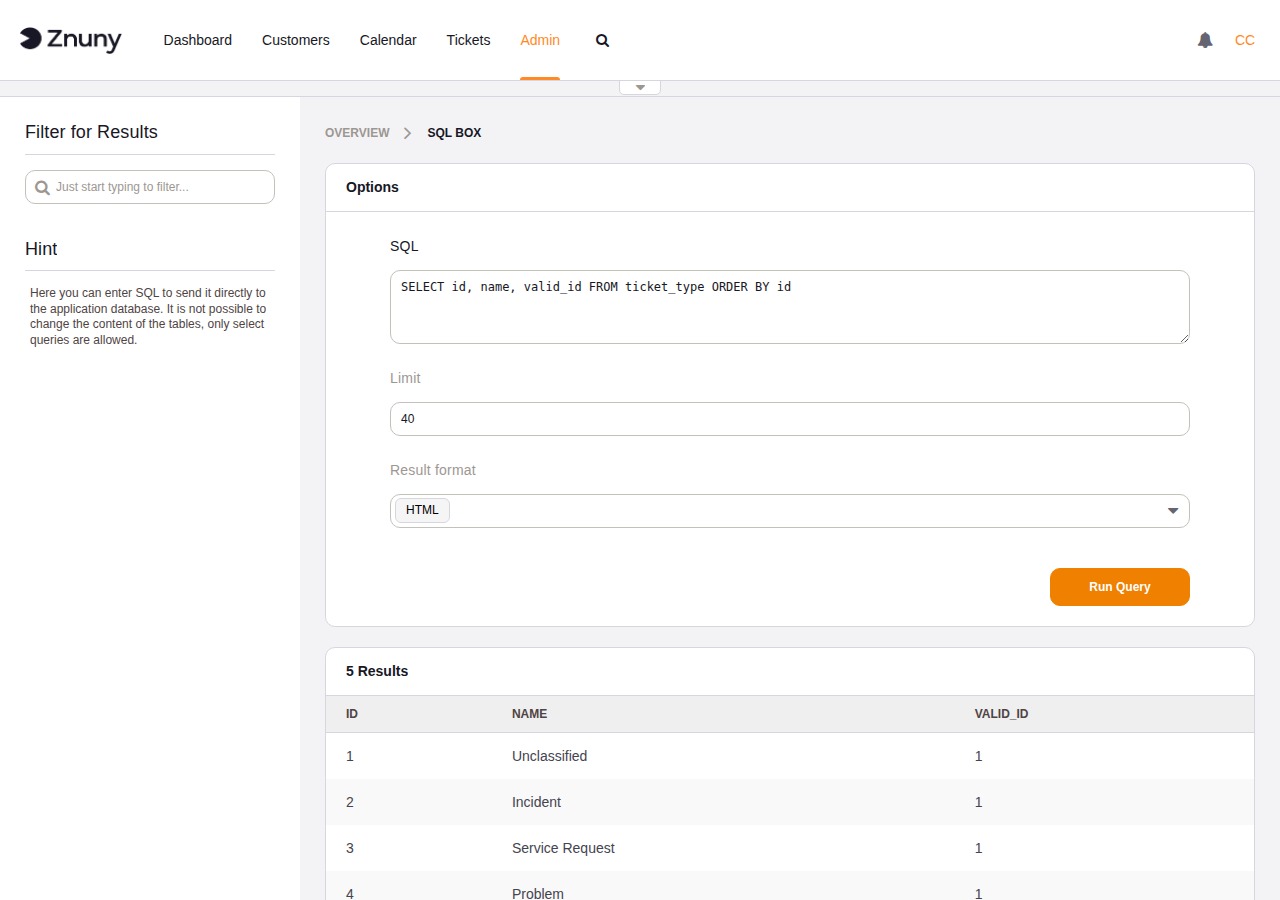Click the Hint heading
The width and height of the screenshot is (1280, 900).
41,249
